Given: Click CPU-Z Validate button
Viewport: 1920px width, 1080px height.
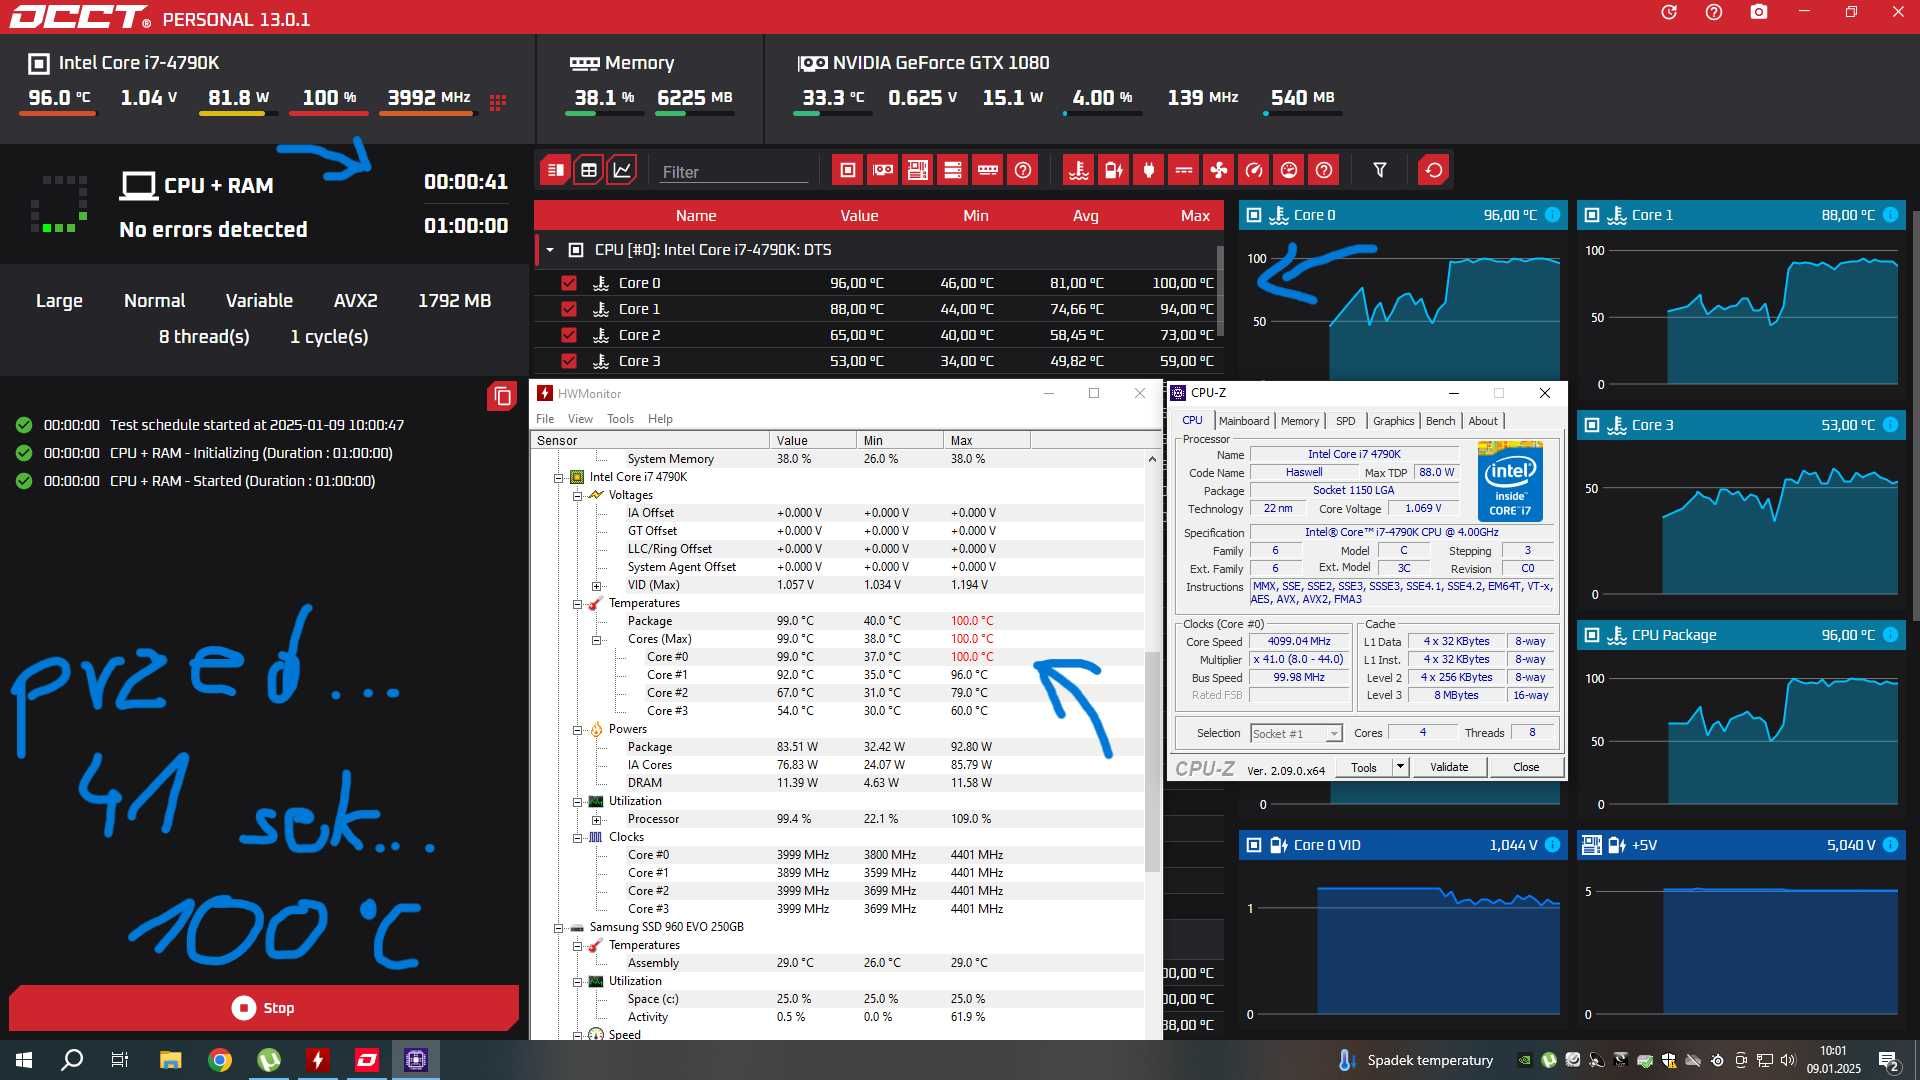Looking at the screenshot, I should pyautogui.click(x=1449, y=767).
